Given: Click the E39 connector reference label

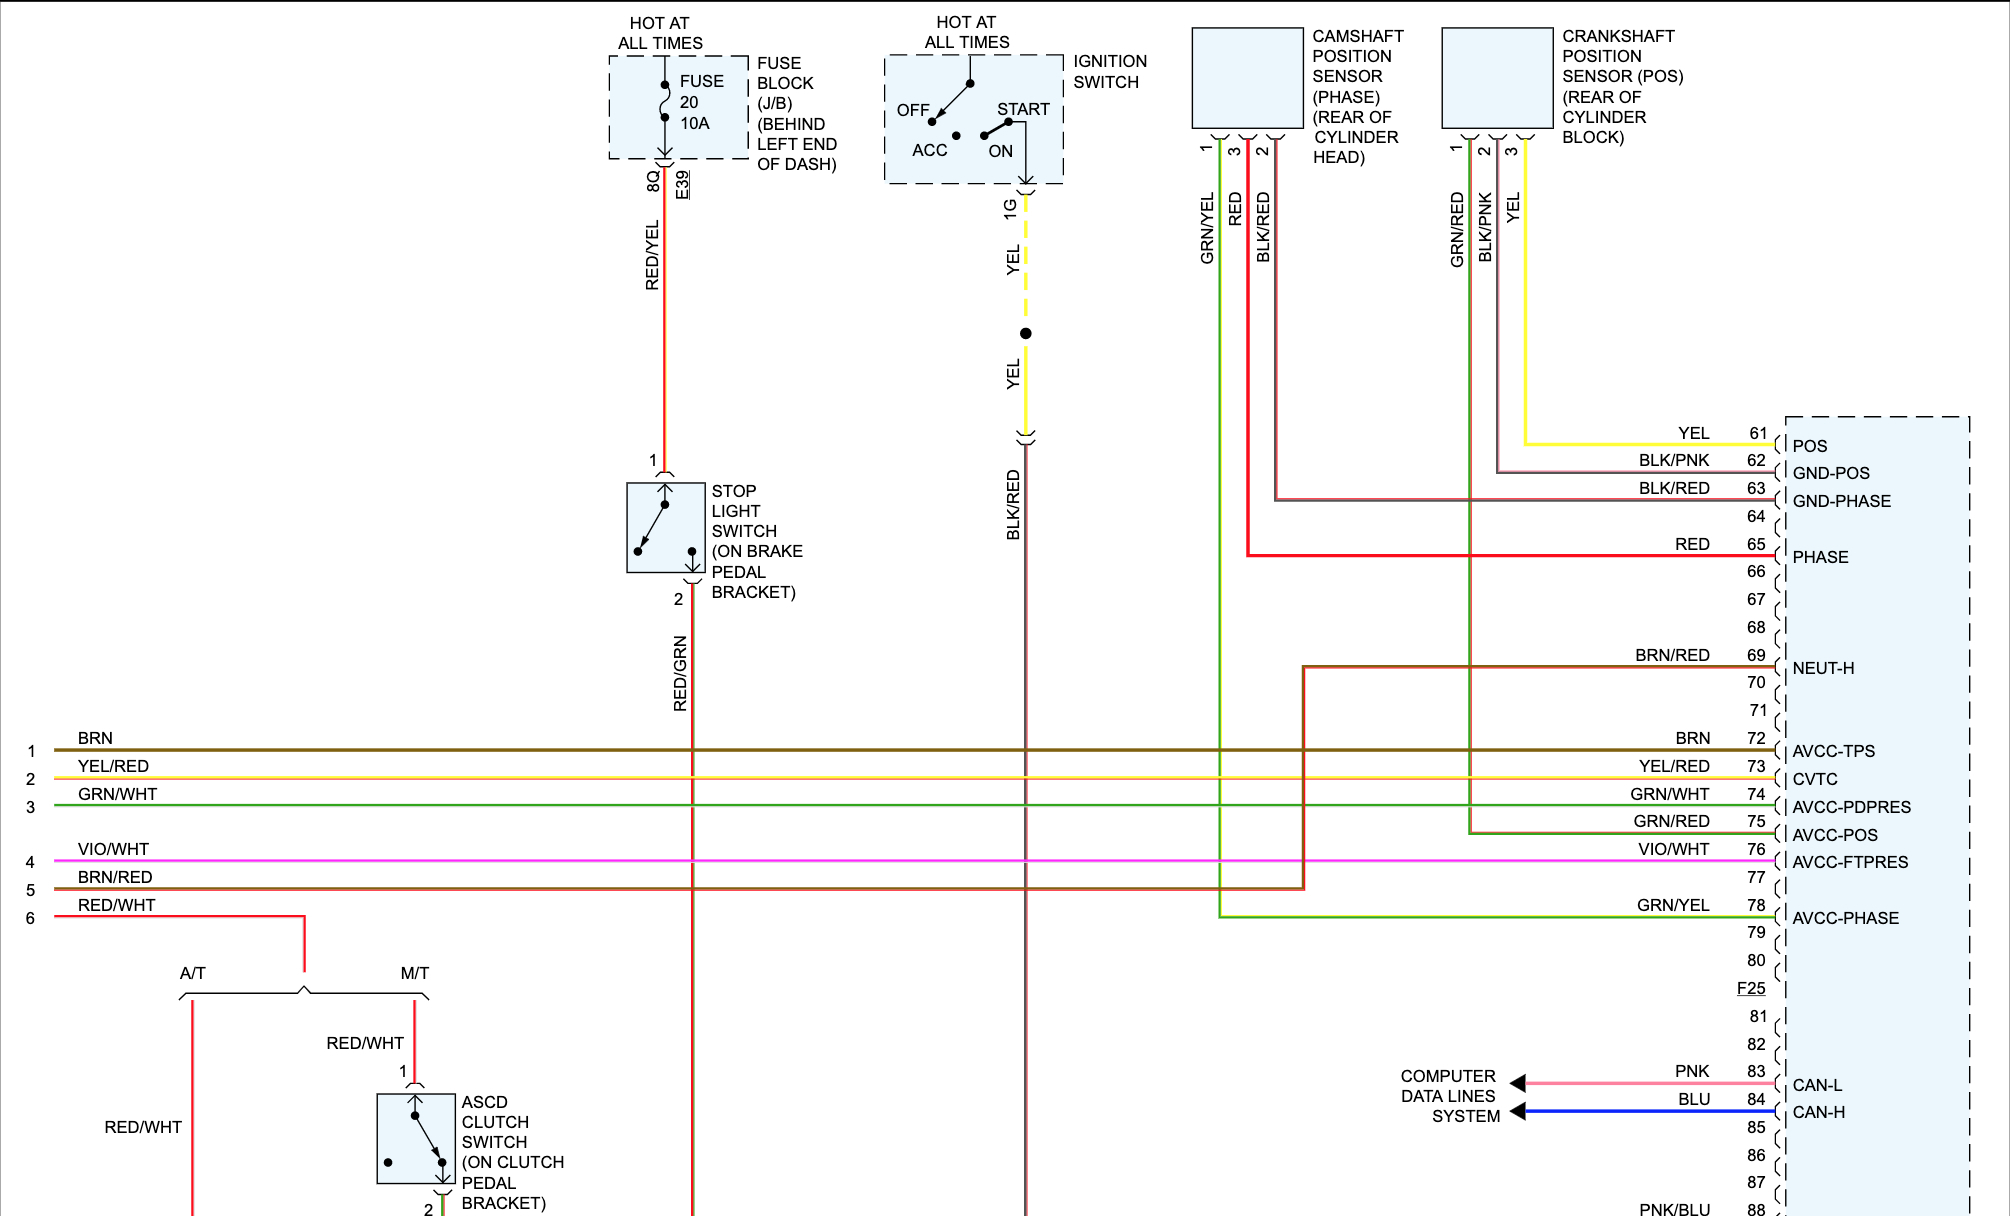Looking at the screenshot, I should click(682, 184).
